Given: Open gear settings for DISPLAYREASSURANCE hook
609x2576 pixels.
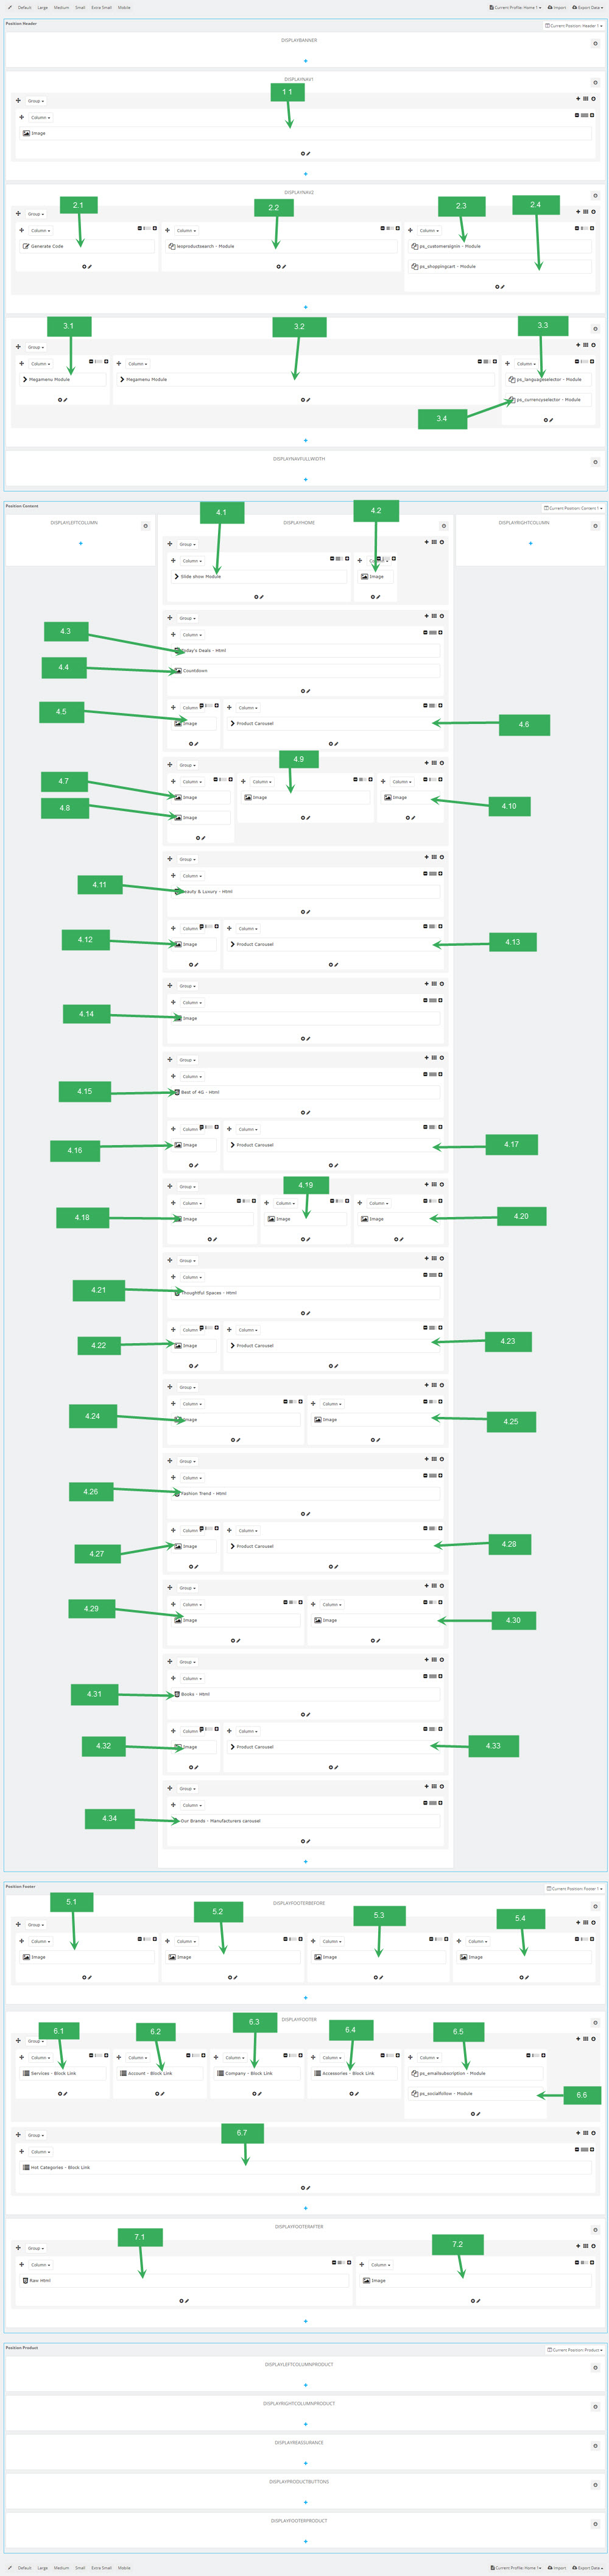Looking at the screenshot, I should point(595,2446).
